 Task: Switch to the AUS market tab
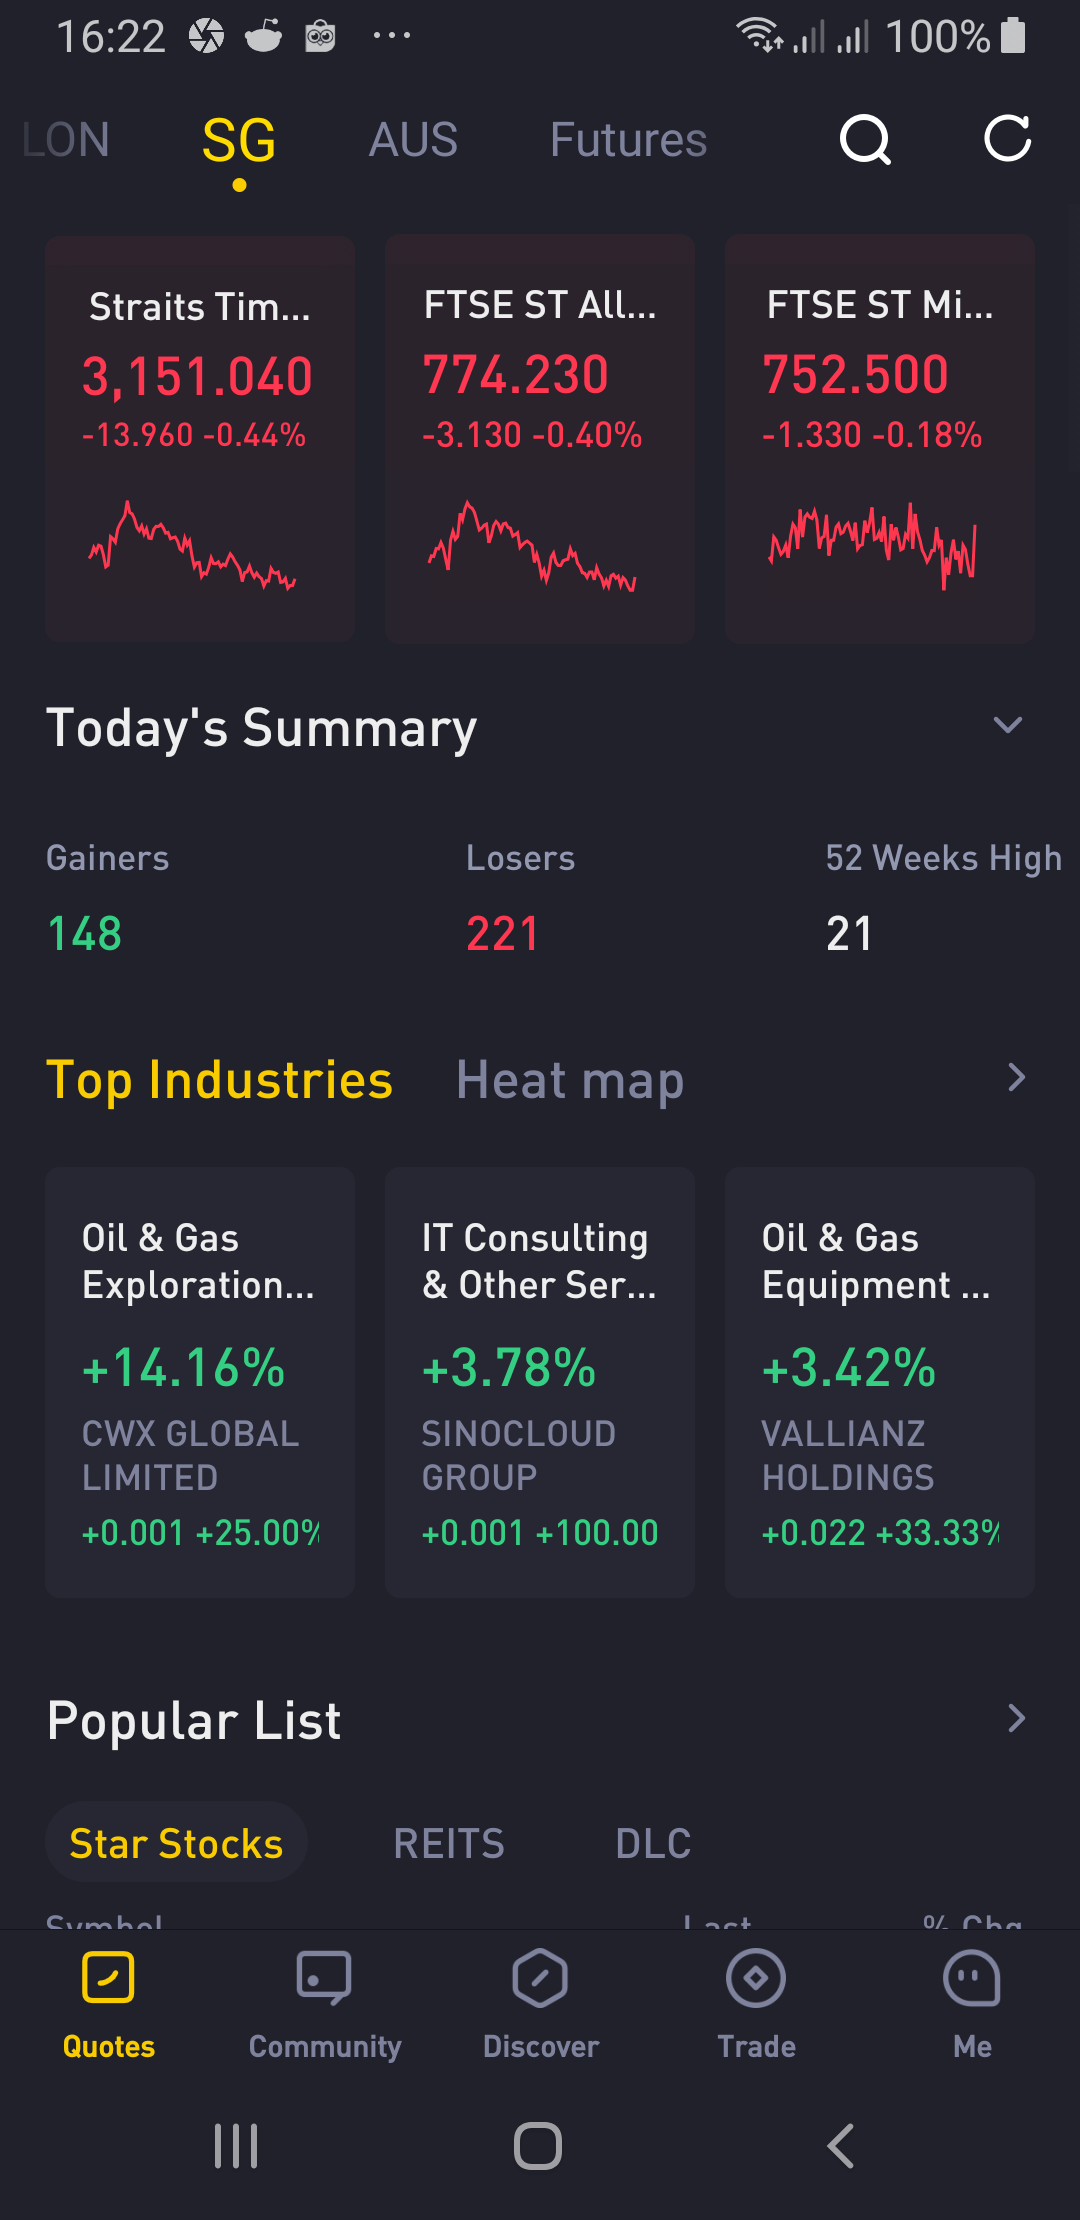click(x=412, y=140)
